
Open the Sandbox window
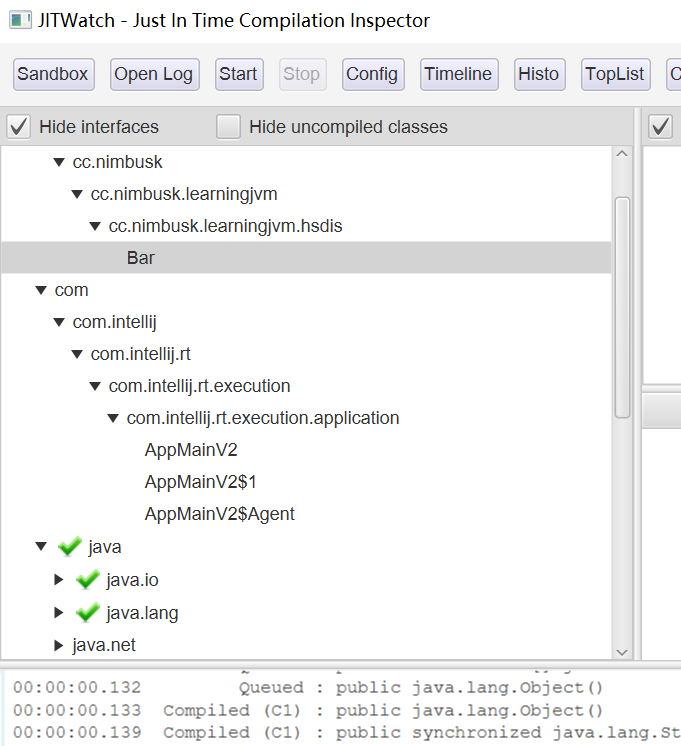53,74
